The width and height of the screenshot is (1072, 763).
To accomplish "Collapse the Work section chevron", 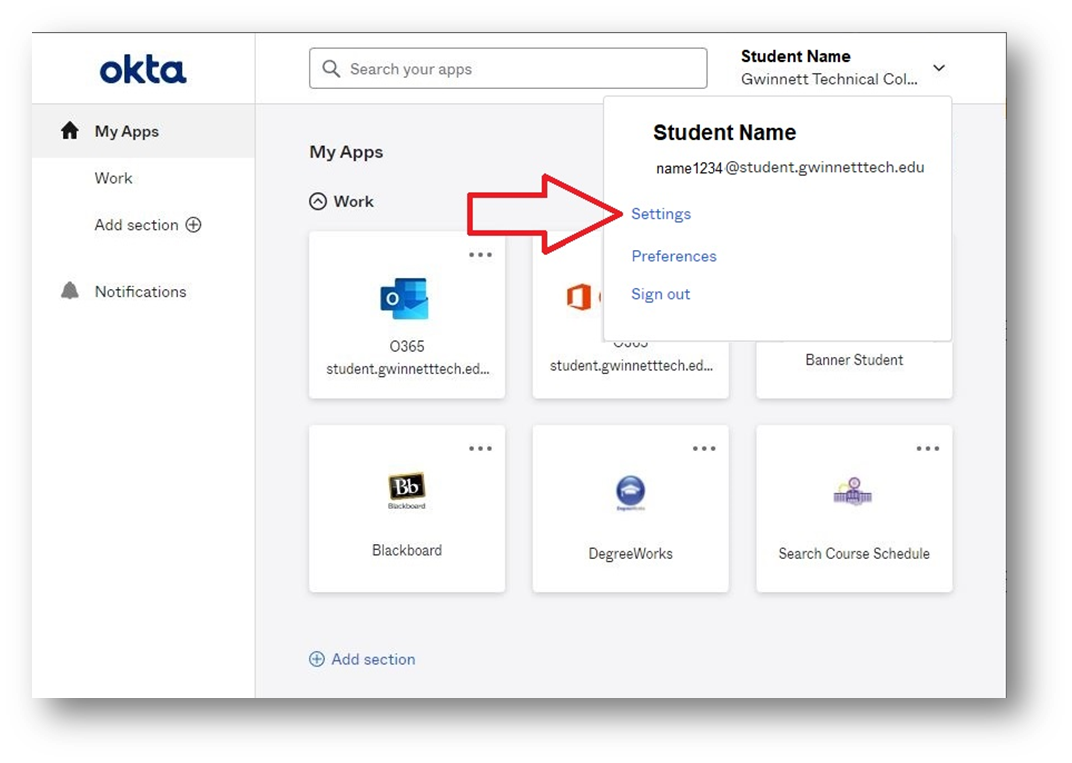I will [x=318, y=201].
